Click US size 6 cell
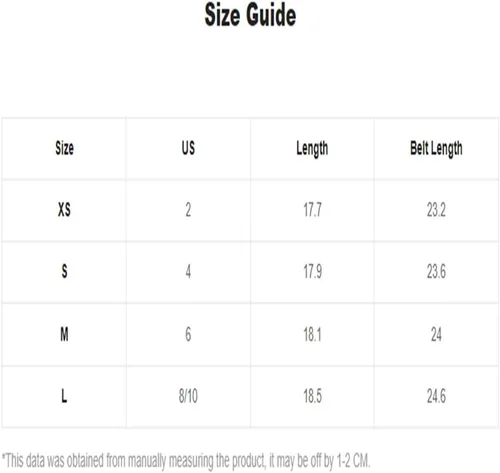This screenshot has width=500, height=473. tap(188, 334)
